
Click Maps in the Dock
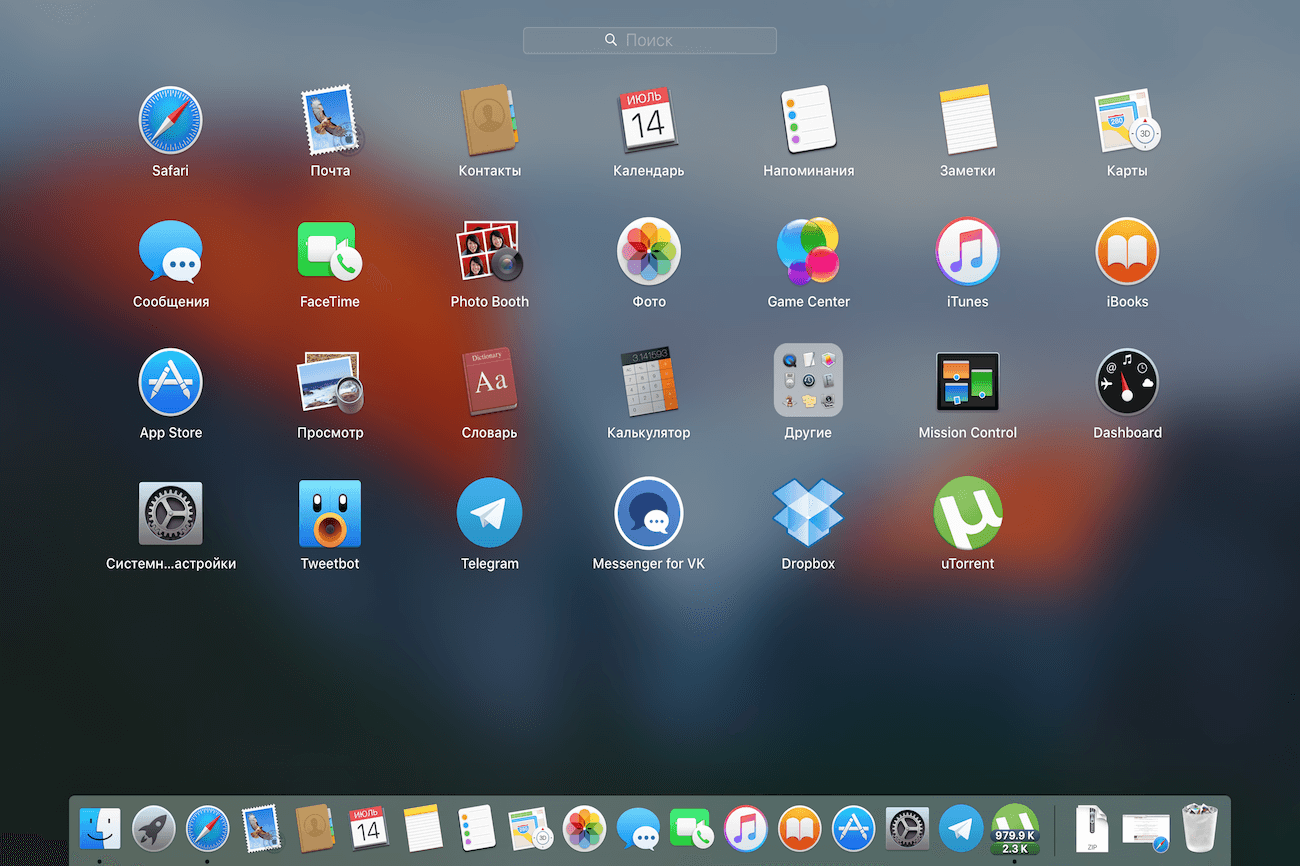531,829
